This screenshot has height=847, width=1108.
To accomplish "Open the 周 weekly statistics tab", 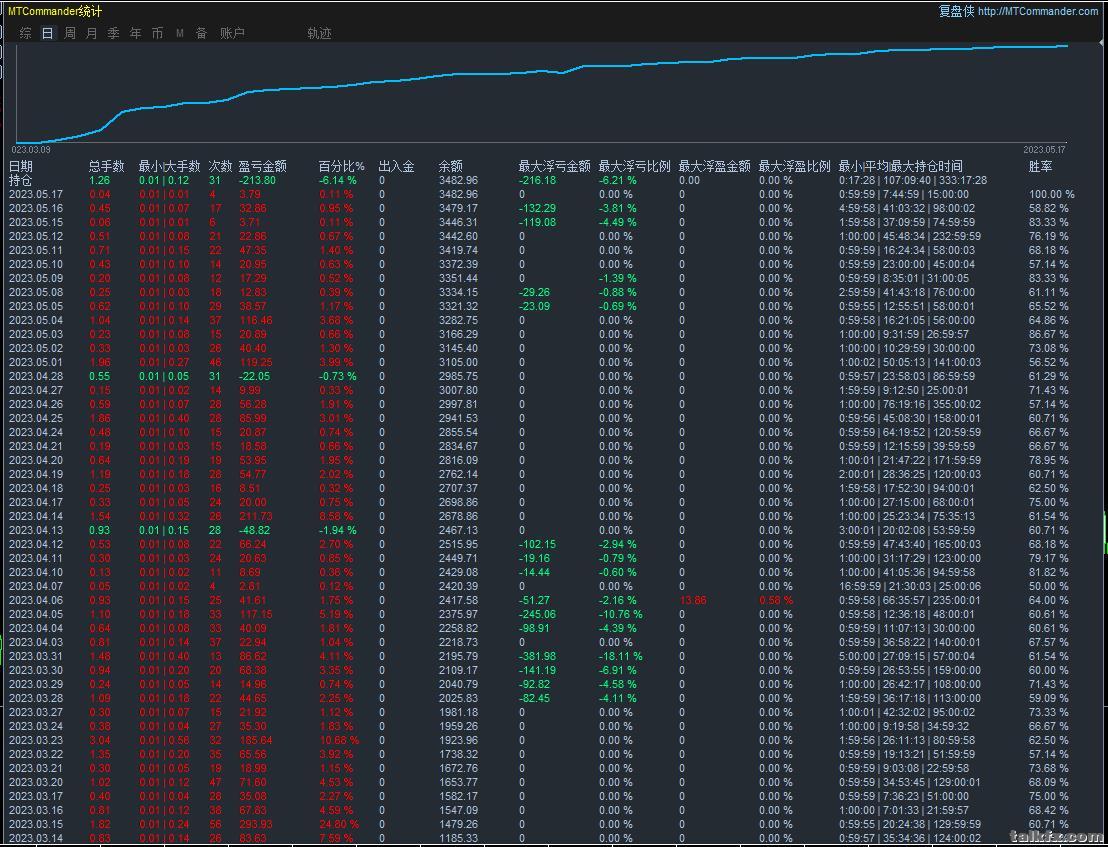I will pyautogui.click(x=69, y=33).
